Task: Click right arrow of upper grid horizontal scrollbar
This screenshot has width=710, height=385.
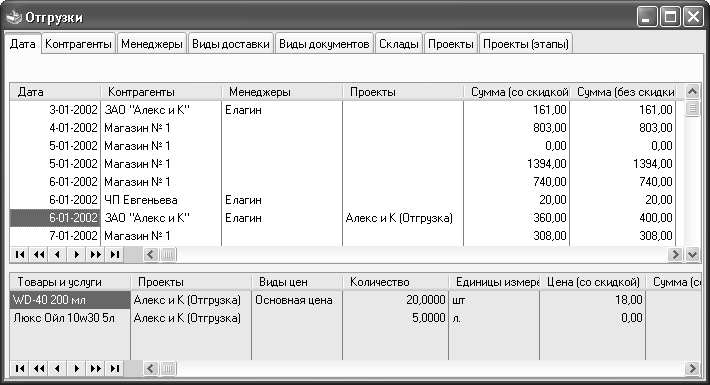Action: point(675,255)
